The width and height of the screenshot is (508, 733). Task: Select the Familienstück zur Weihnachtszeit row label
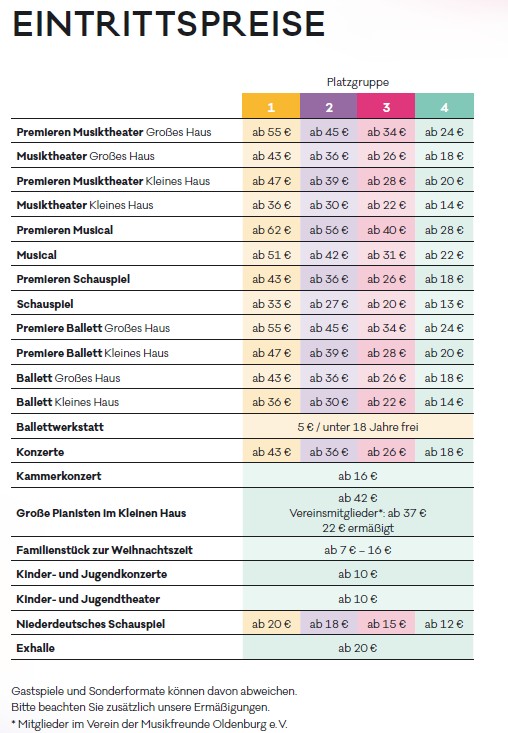coord(104,550)
